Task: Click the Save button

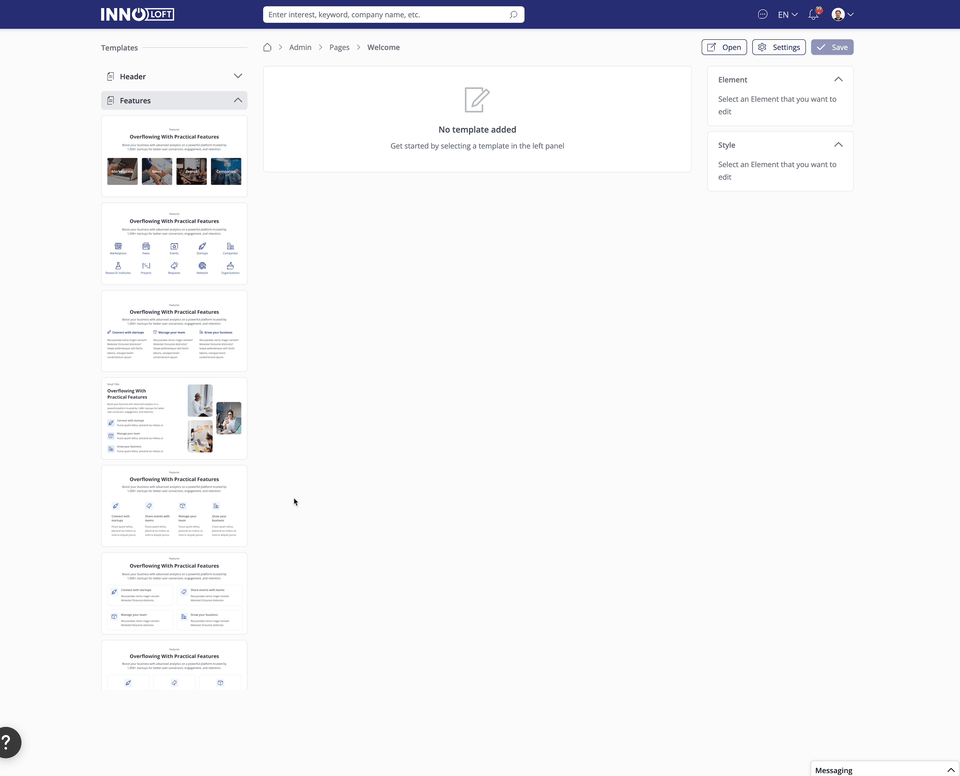Action: click(832, 47)
